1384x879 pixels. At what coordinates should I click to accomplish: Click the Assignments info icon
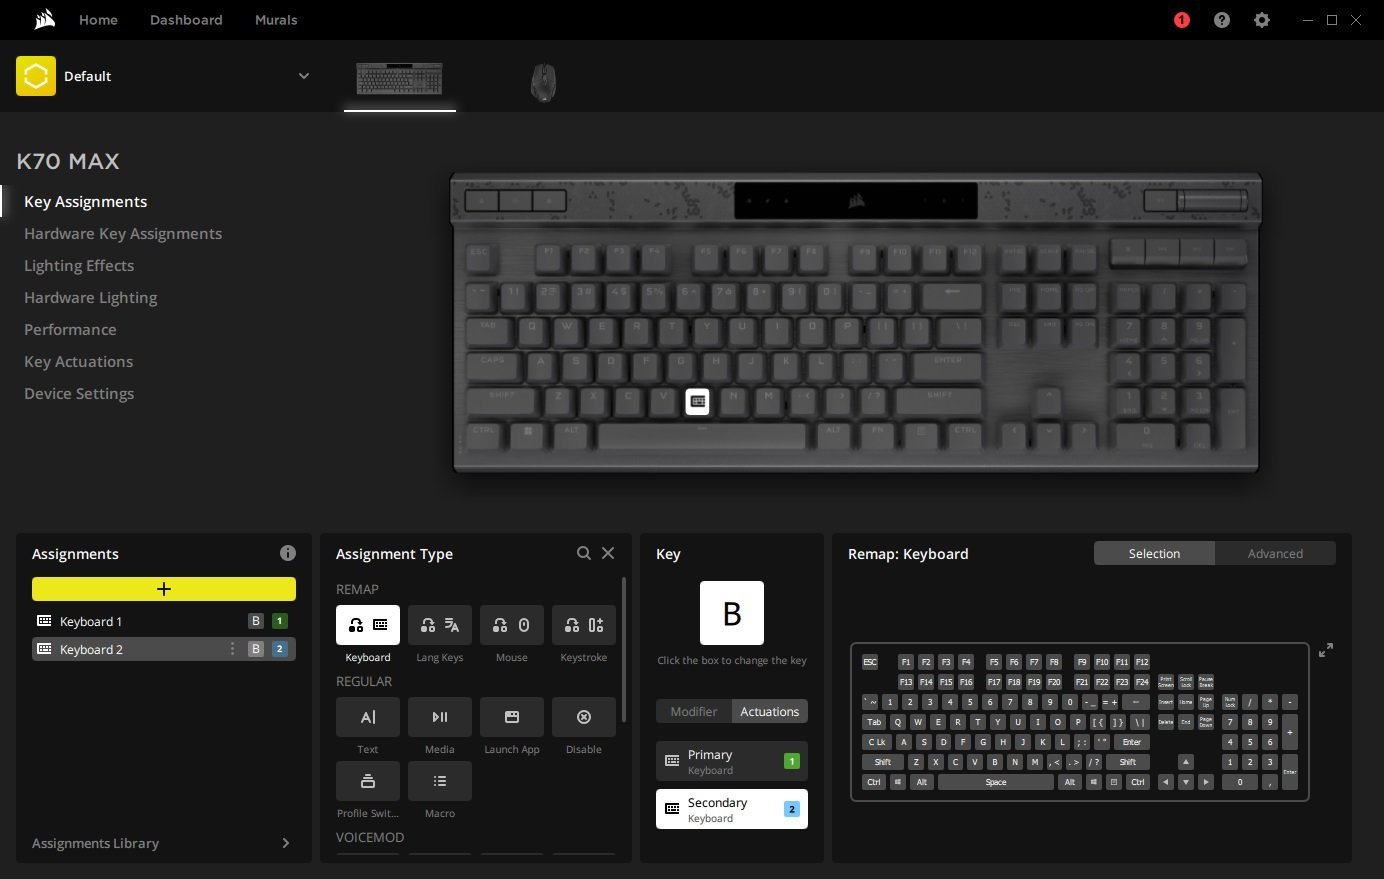pos(288,553)
